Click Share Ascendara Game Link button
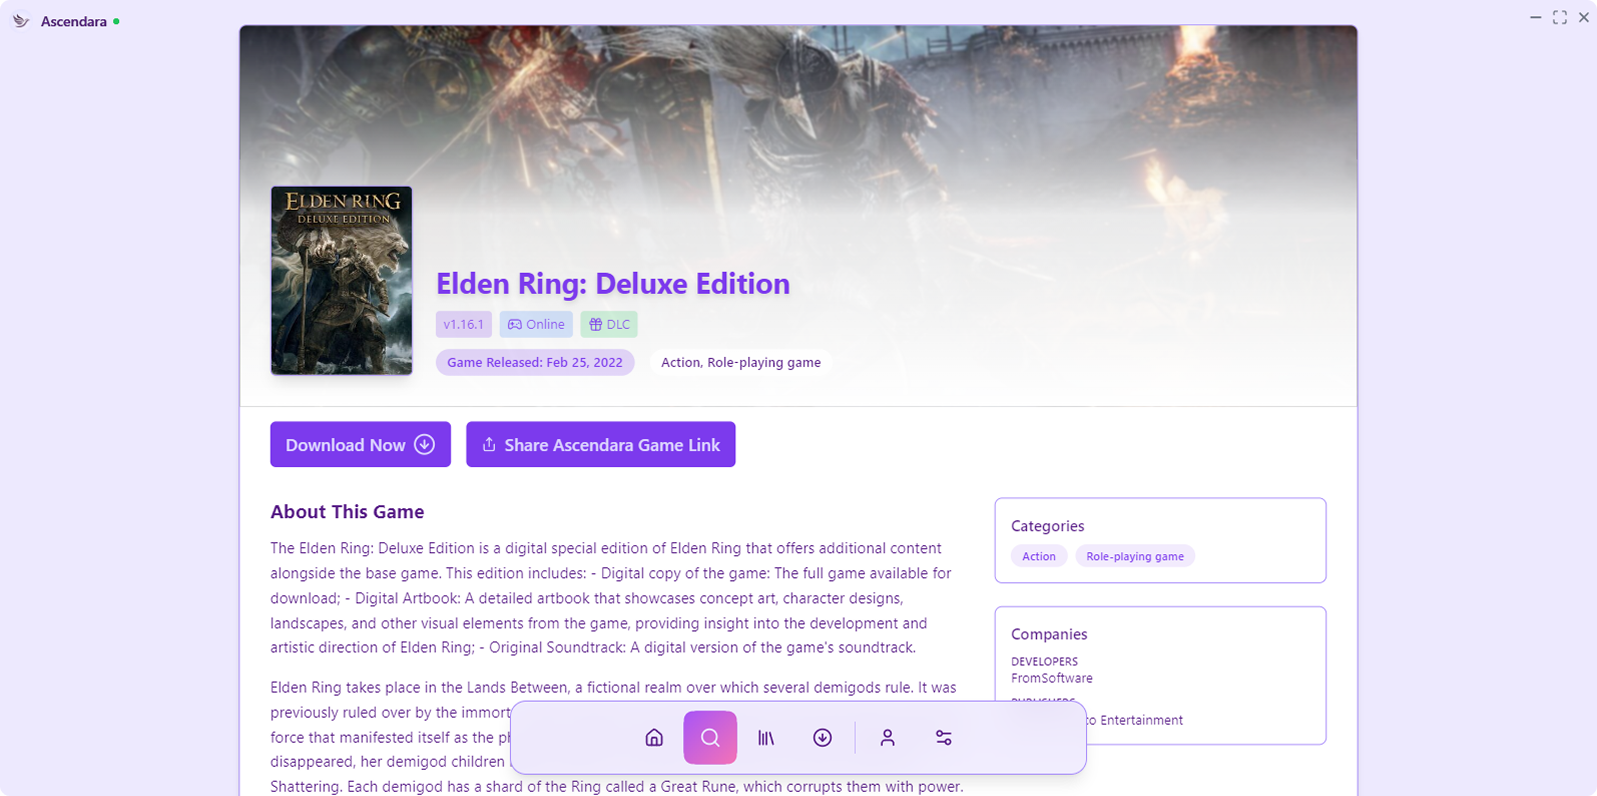1597x796 pixels. 600,445
